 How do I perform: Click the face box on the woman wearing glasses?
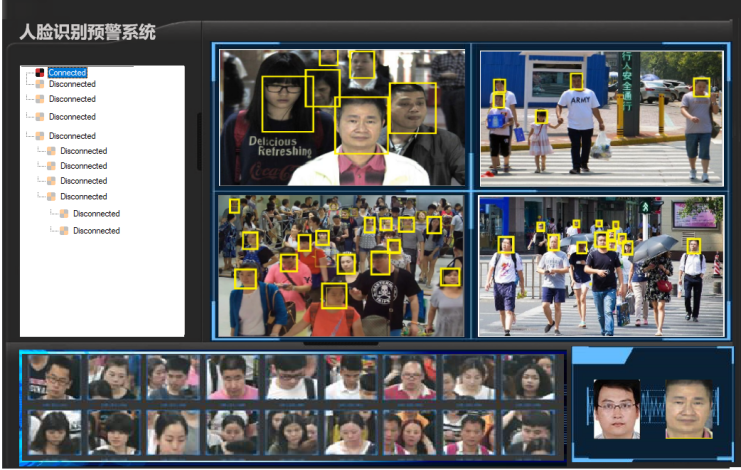(287, 104)
